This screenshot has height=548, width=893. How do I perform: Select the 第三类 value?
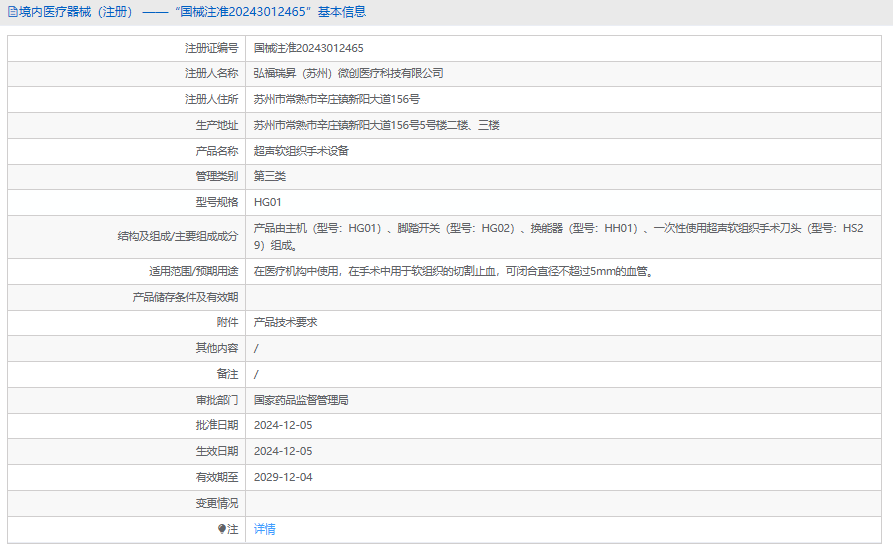pos(269,177)
